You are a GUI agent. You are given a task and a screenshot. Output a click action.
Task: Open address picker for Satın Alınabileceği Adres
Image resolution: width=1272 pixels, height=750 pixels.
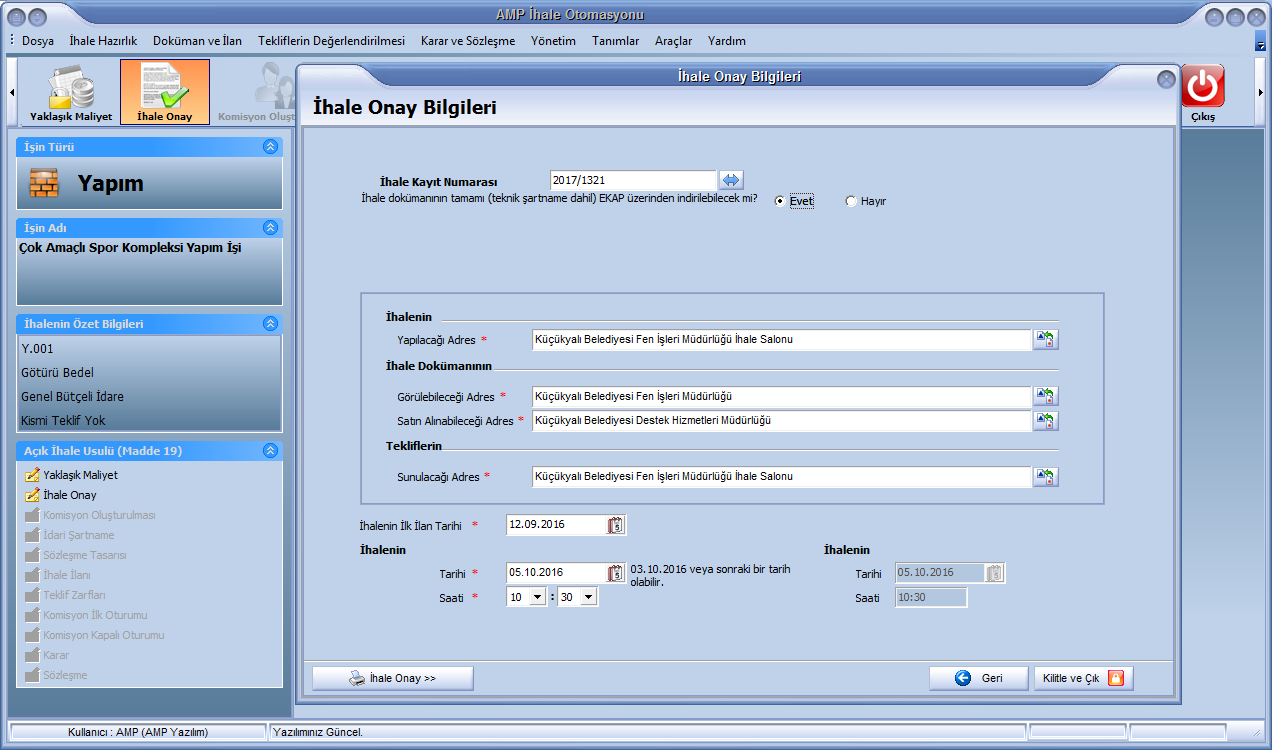click(1046, 421)
